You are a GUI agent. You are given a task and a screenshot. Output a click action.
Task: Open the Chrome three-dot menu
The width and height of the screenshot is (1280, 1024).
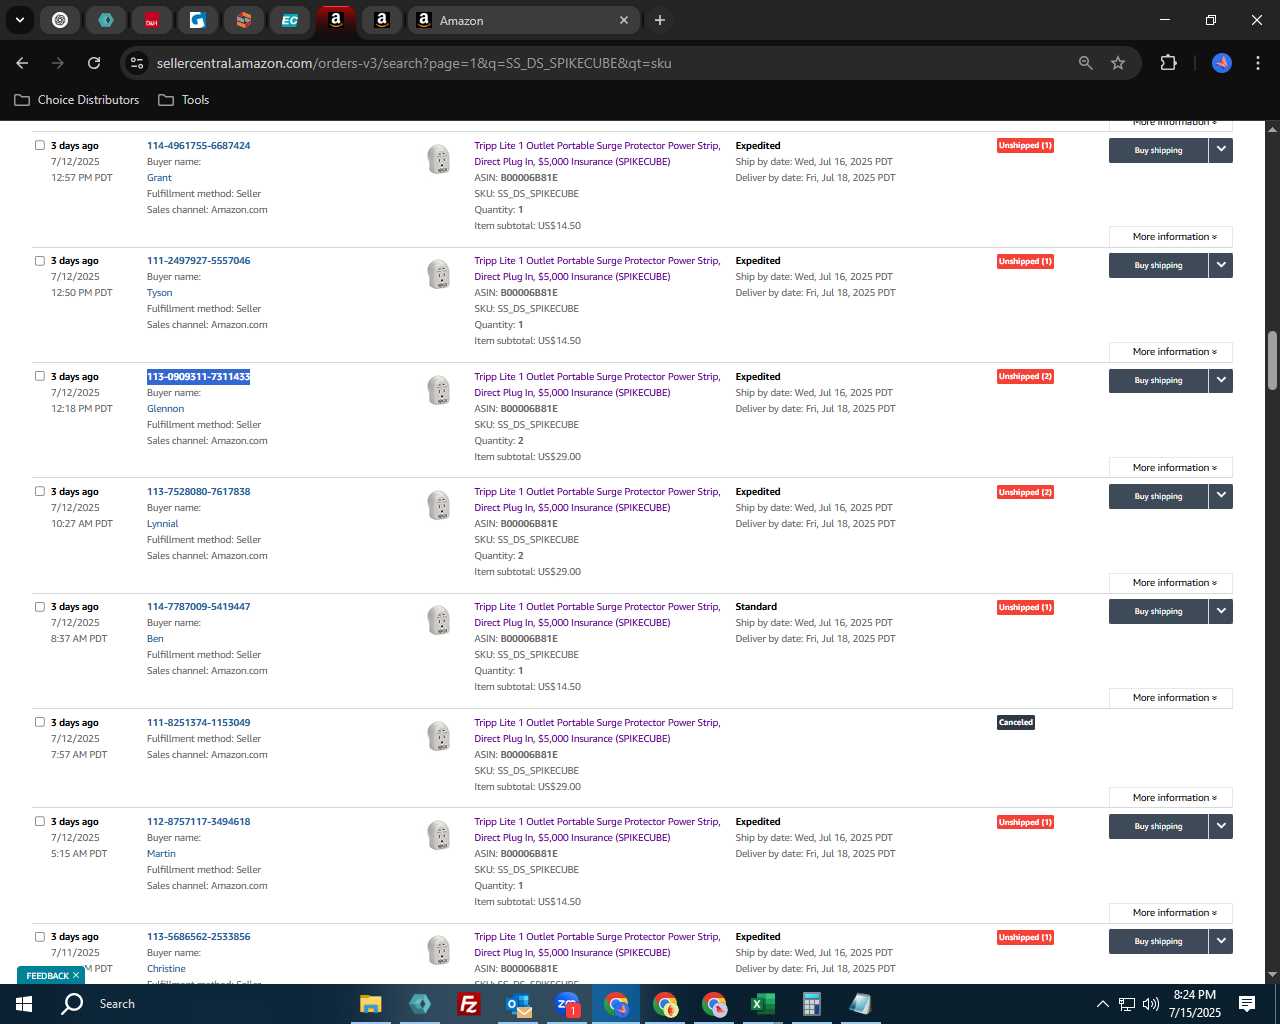[1257, 63]
